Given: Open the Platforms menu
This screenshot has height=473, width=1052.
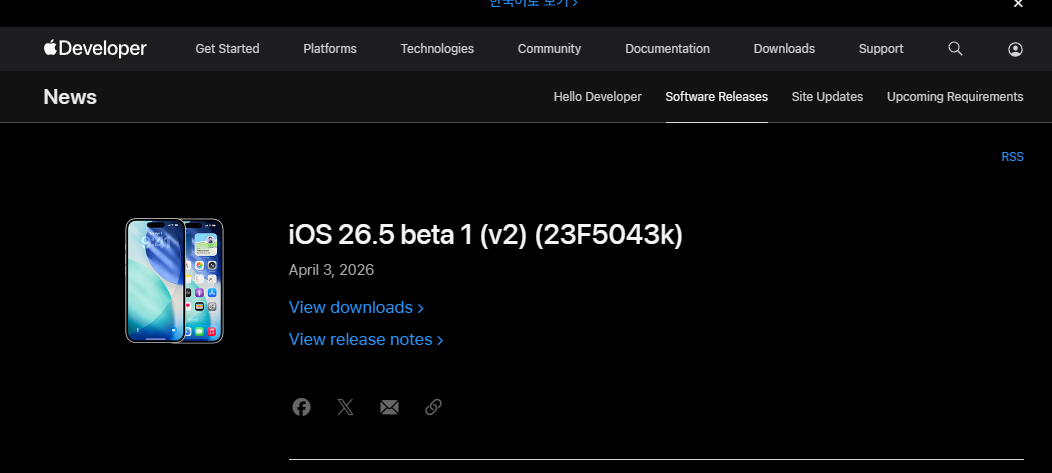Looking at the screenshot, I should point(330,49).
